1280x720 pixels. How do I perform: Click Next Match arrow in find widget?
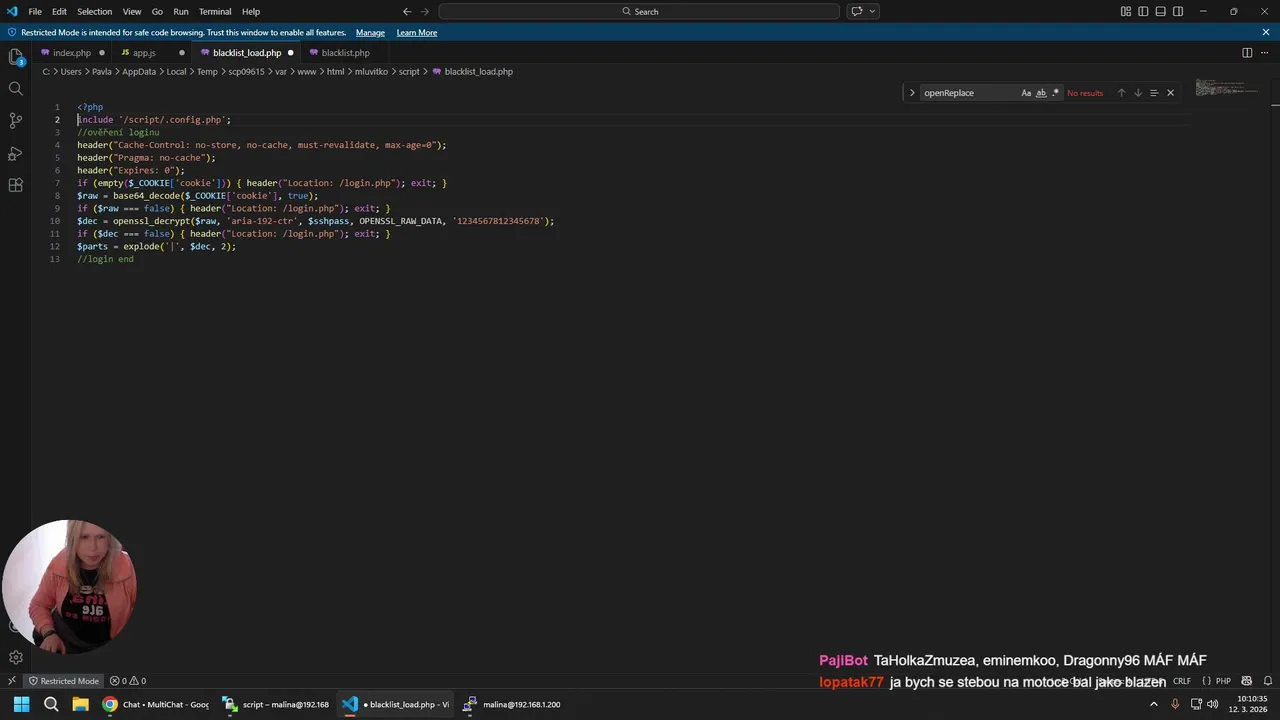[x=1137, y=93]
